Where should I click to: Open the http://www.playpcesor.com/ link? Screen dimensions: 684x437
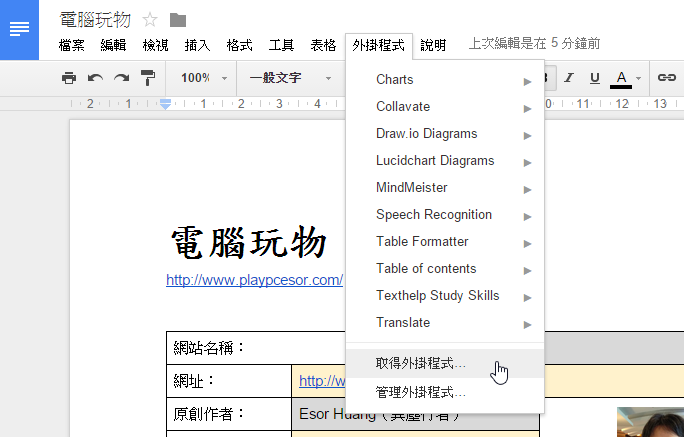click(254, 280)
